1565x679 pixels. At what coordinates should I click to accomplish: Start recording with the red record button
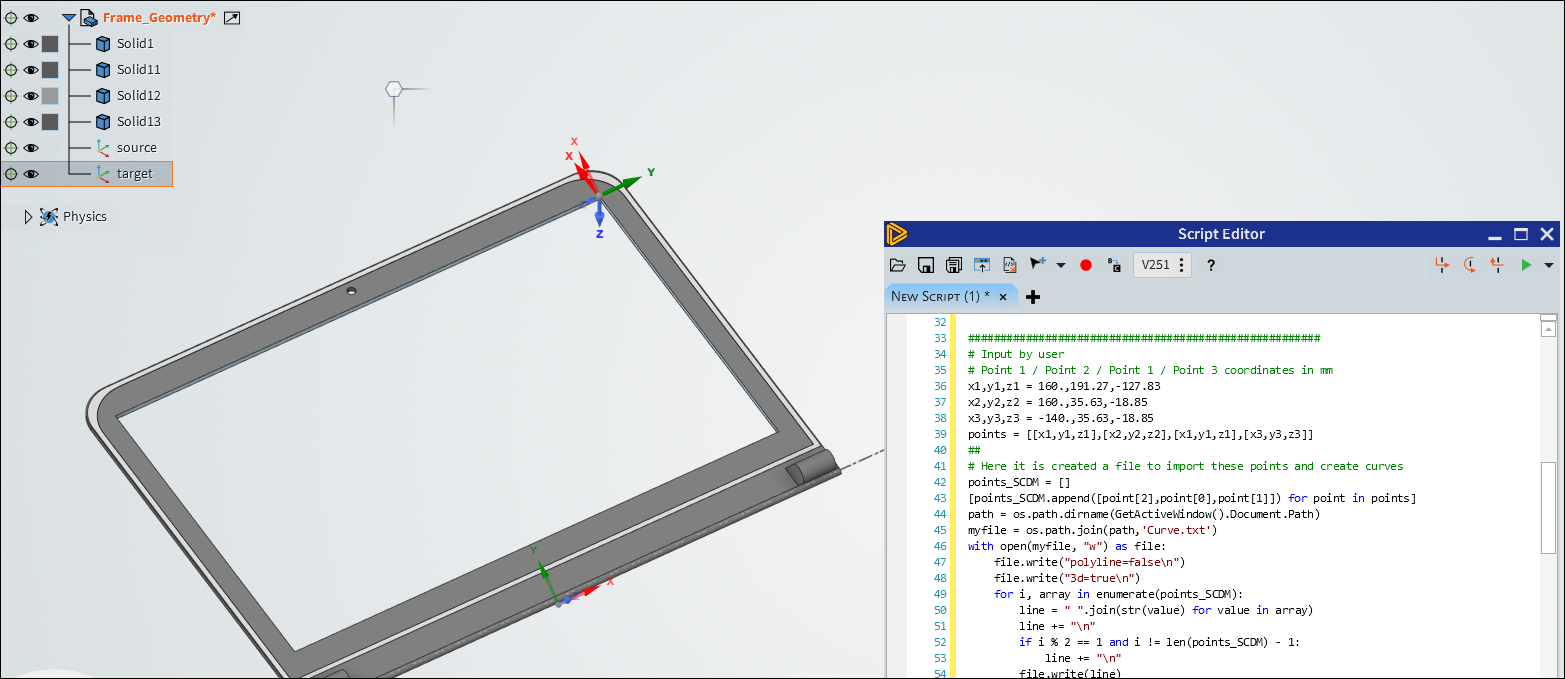click(1086, 265)
